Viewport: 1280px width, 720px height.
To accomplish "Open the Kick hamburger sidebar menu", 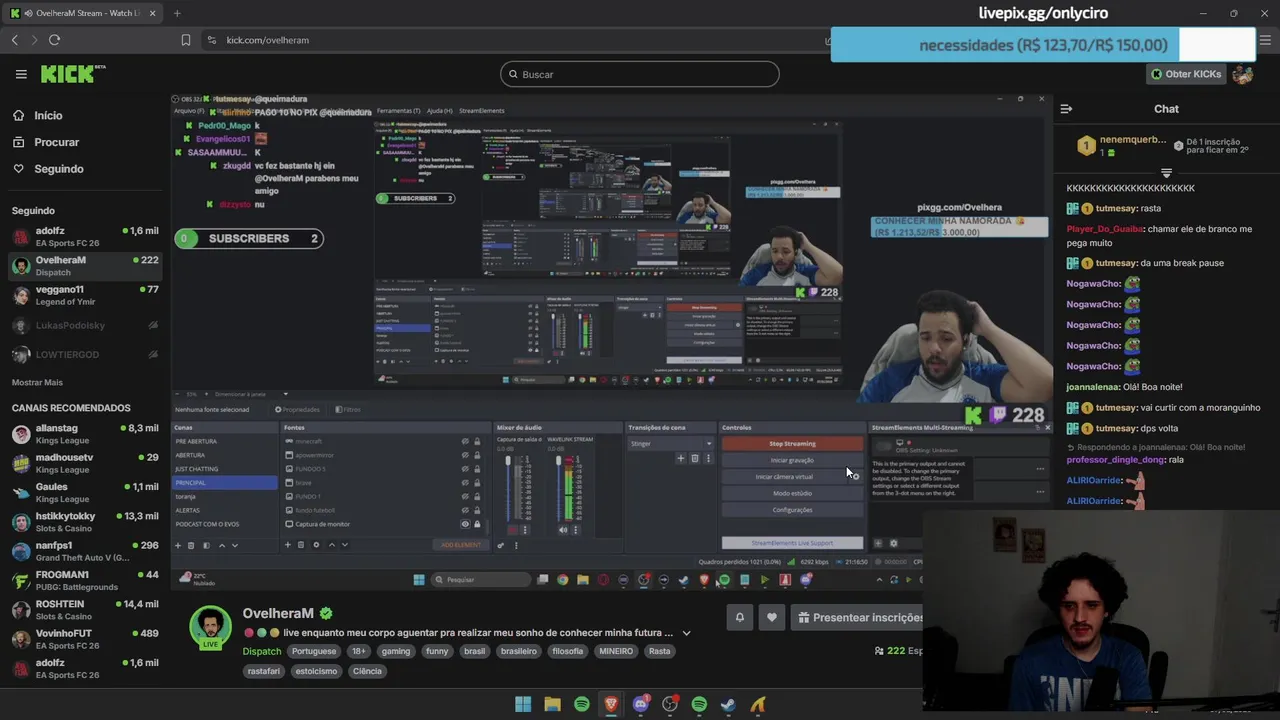I will pos(21,74).
